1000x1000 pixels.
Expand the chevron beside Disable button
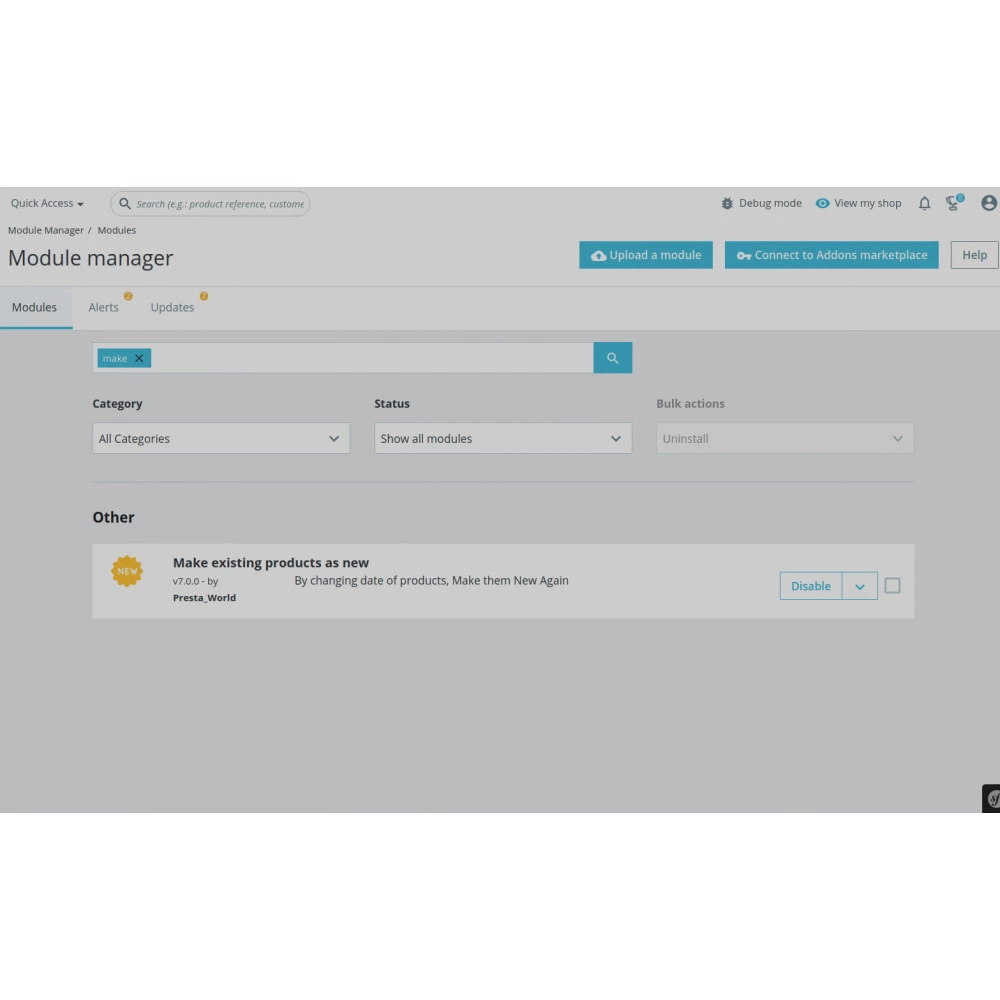860,585
